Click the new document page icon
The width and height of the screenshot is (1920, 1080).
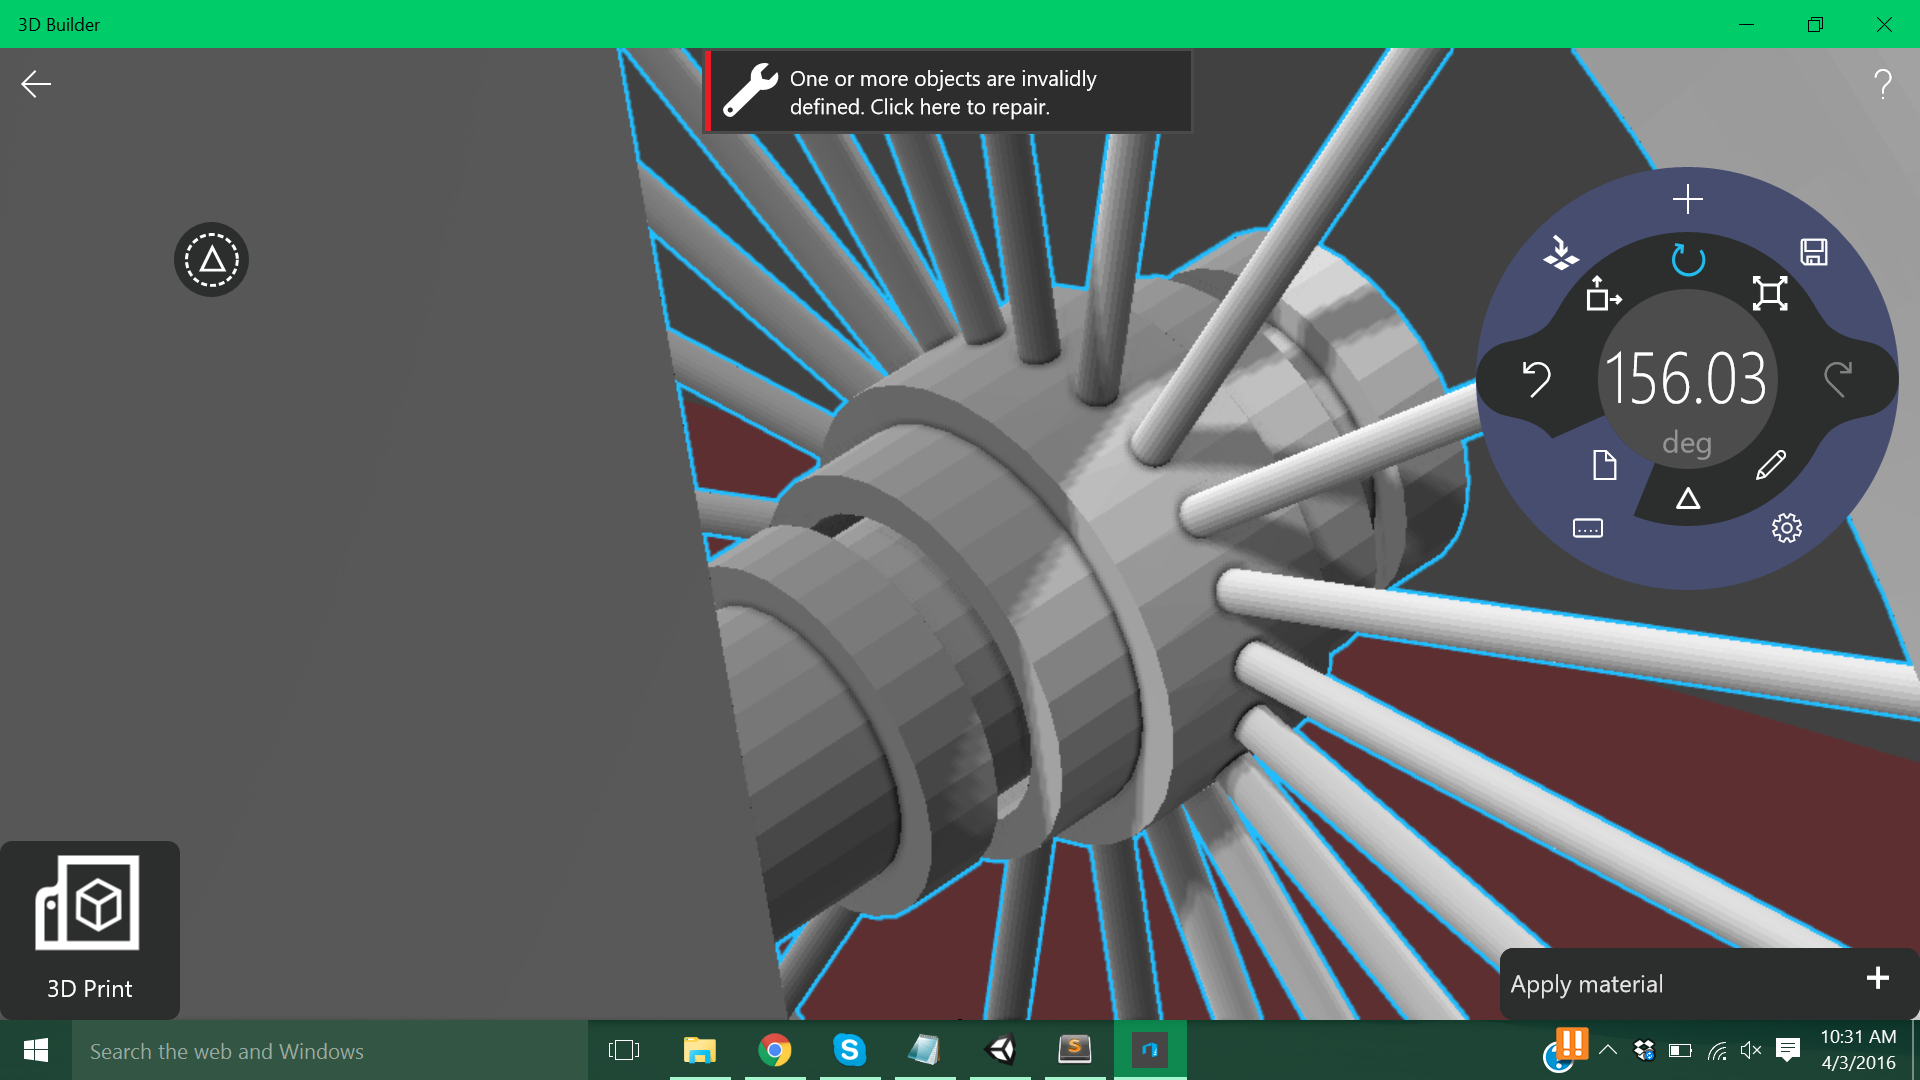click(1604, 465)
